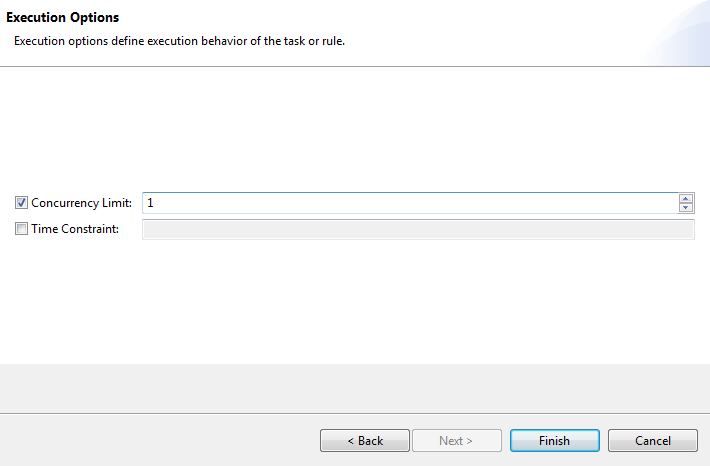710x466 pixels.
Task: Click the empty gray strip above the buttons
Action: coord(355,388)
